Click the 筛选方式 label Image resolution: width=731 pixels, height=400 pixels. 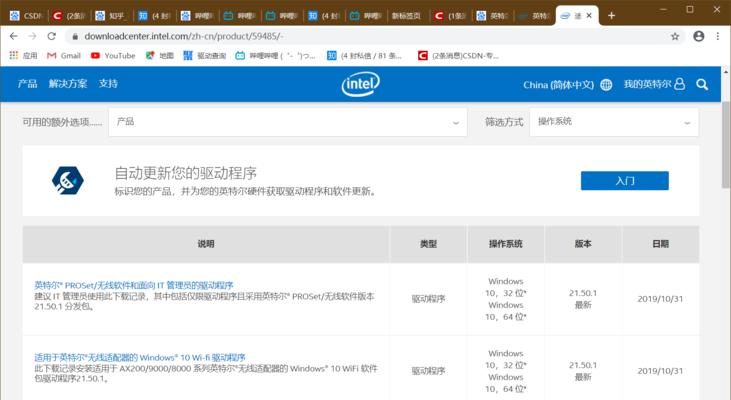coord(504,122)
